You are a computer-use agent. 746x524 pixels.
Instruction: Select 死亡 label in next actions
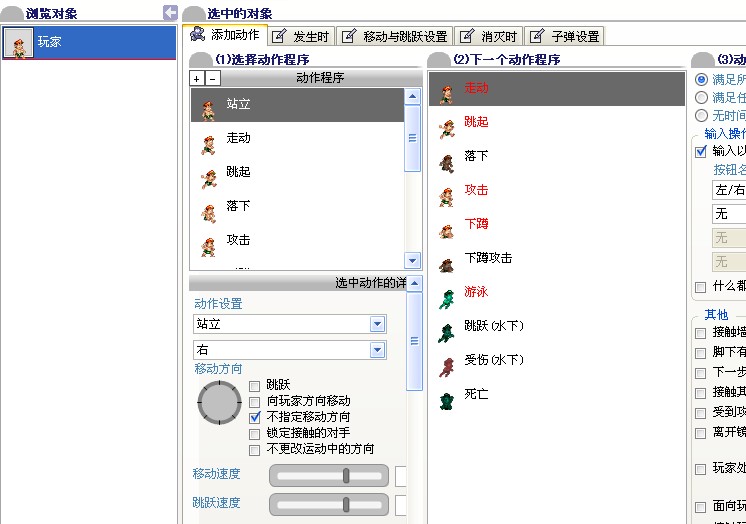[476, 394]
